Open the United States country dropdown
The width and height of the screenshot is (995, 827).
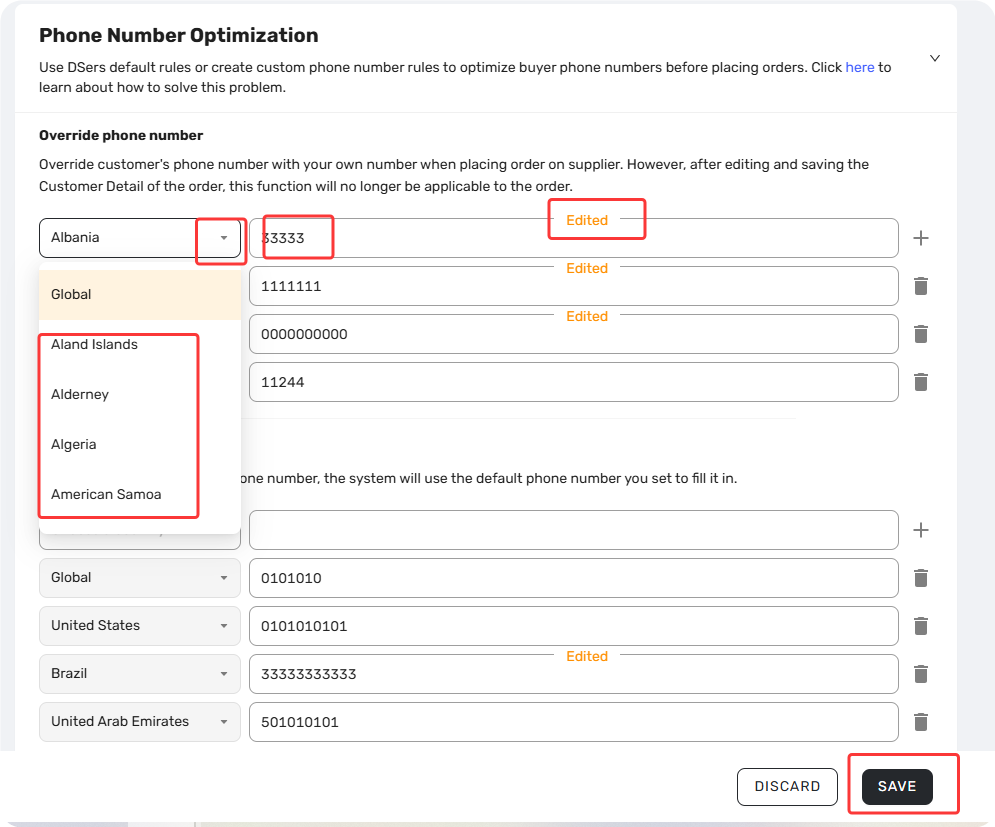click(x=140, y=626)
